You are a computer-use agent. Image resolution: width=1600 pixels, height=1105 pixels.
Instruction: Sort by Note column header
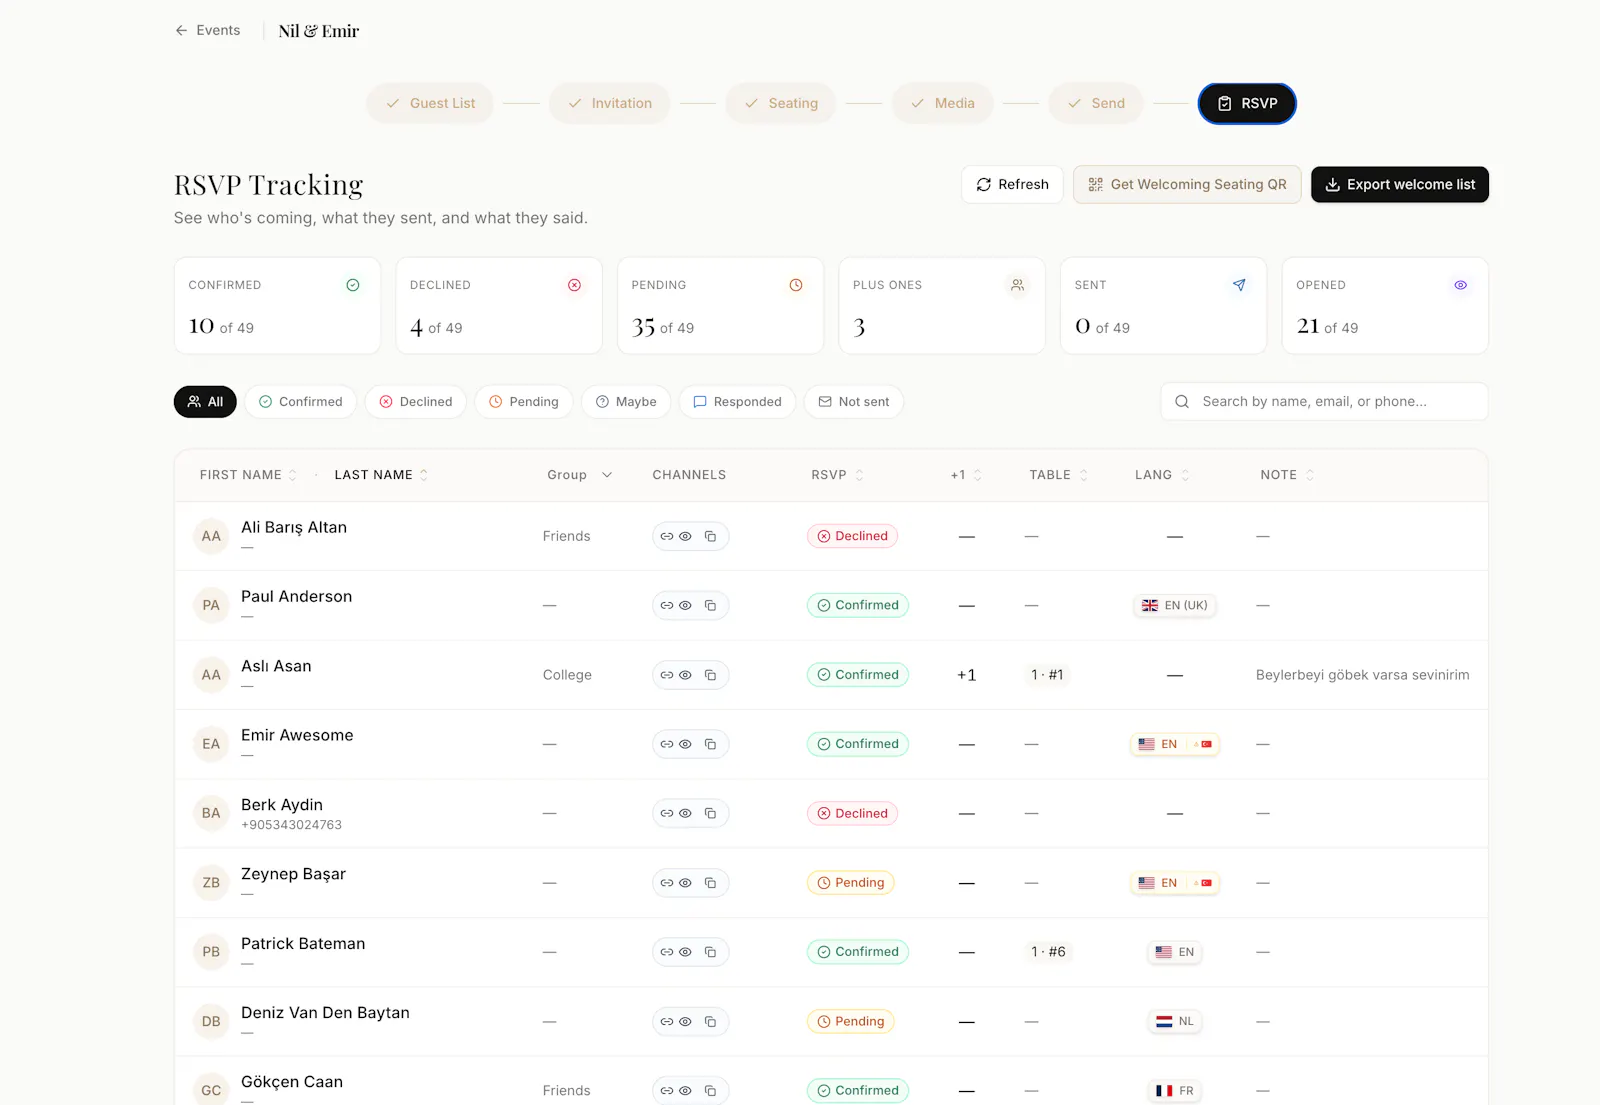[1287, 475]
